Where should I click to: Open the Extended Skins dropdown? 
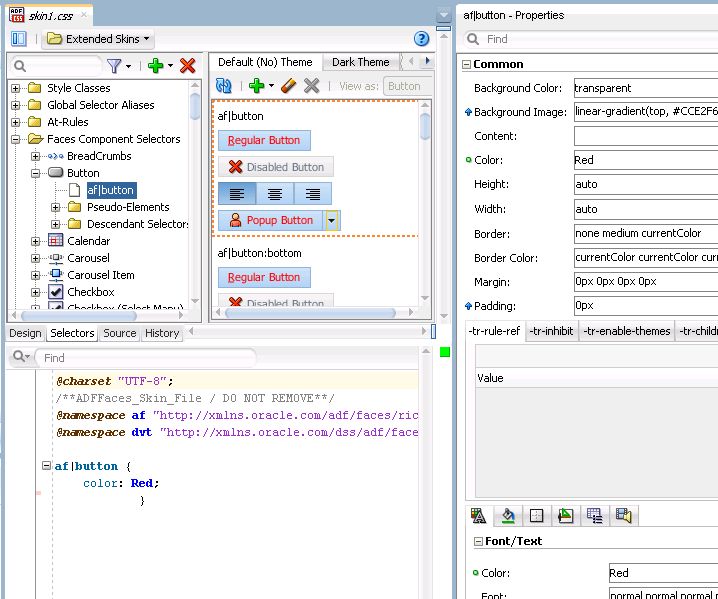[98, 39]
